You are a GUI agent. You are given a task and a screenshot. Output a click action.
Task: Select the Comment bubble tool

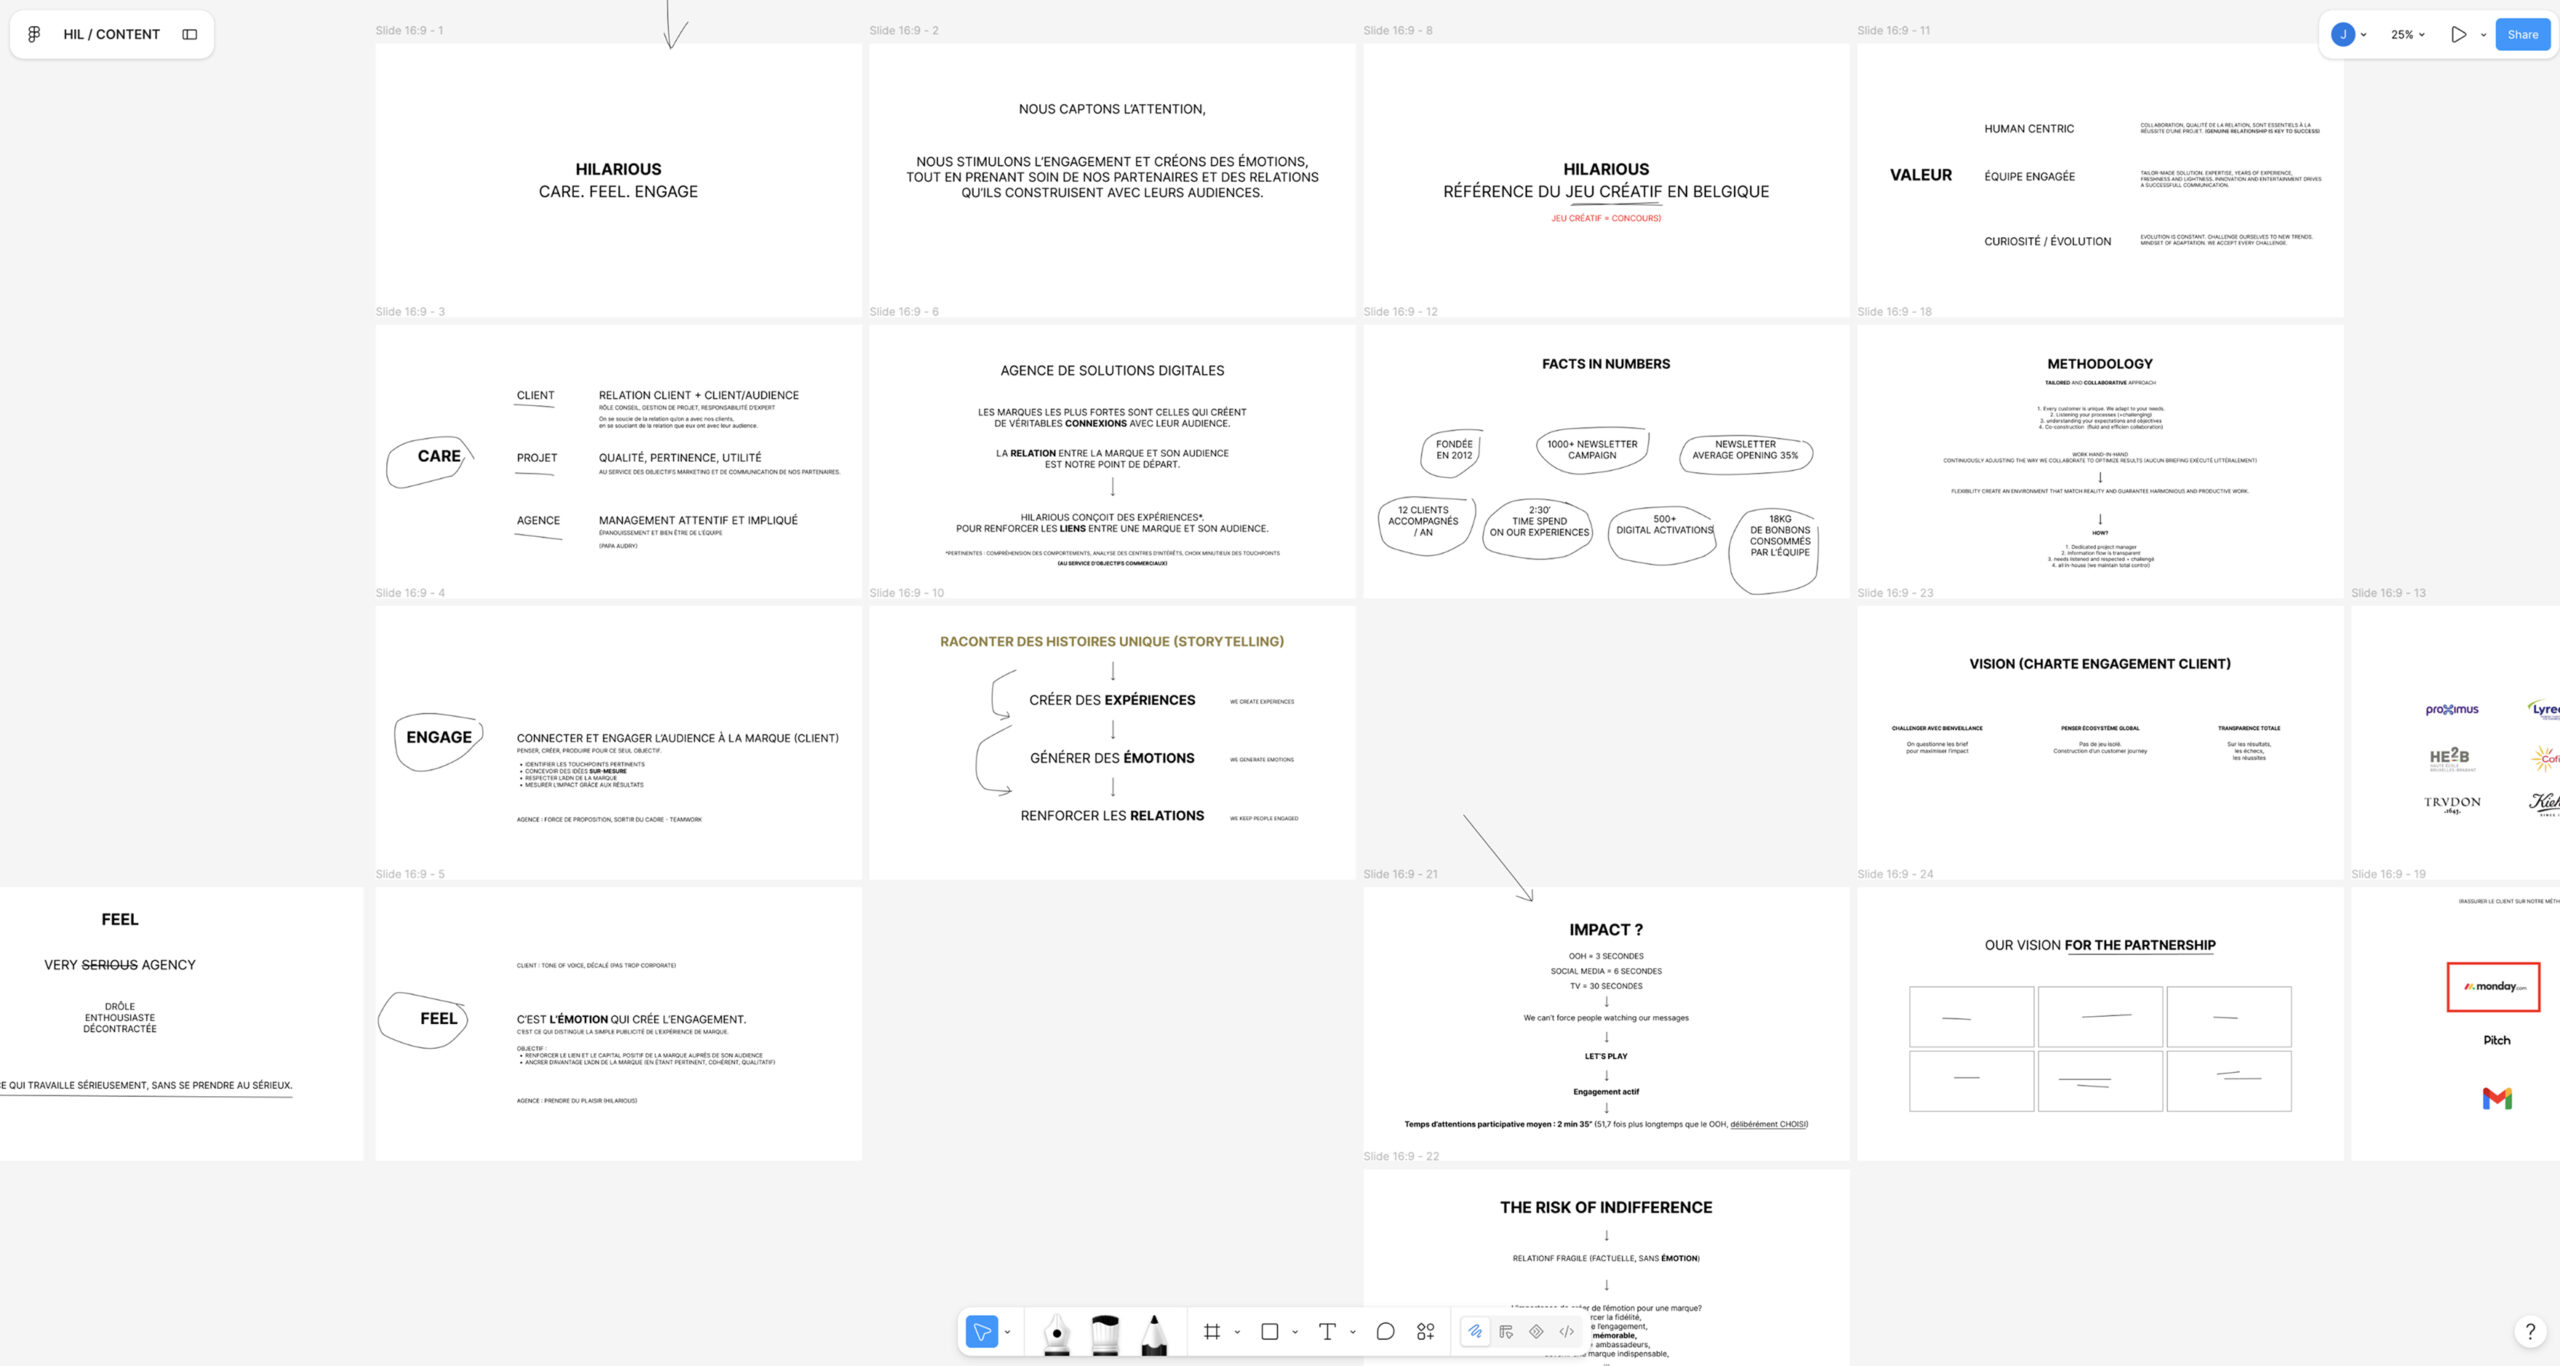pos(1385,1331)
